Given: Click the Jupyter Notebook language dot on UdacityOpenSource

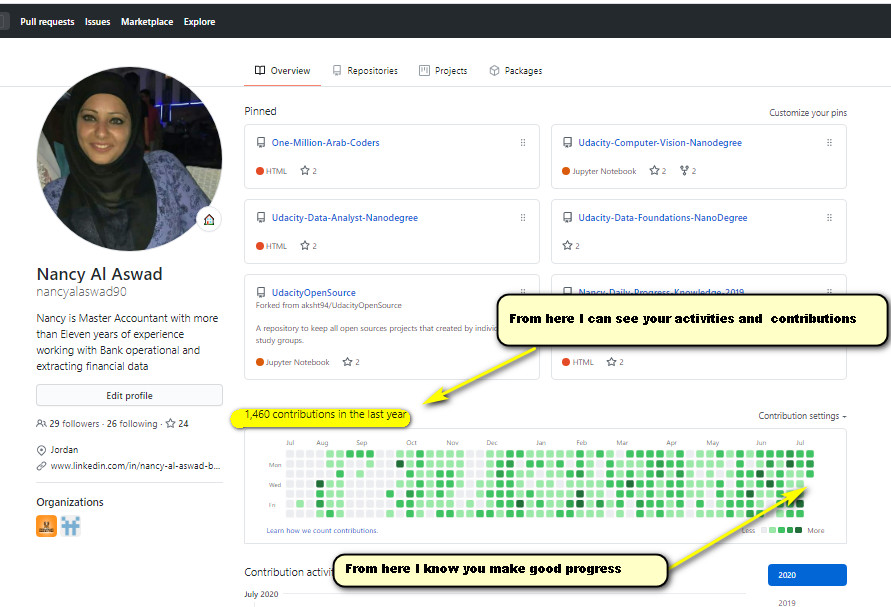Looking at the screenshot, I should click(x=262, y=362).
